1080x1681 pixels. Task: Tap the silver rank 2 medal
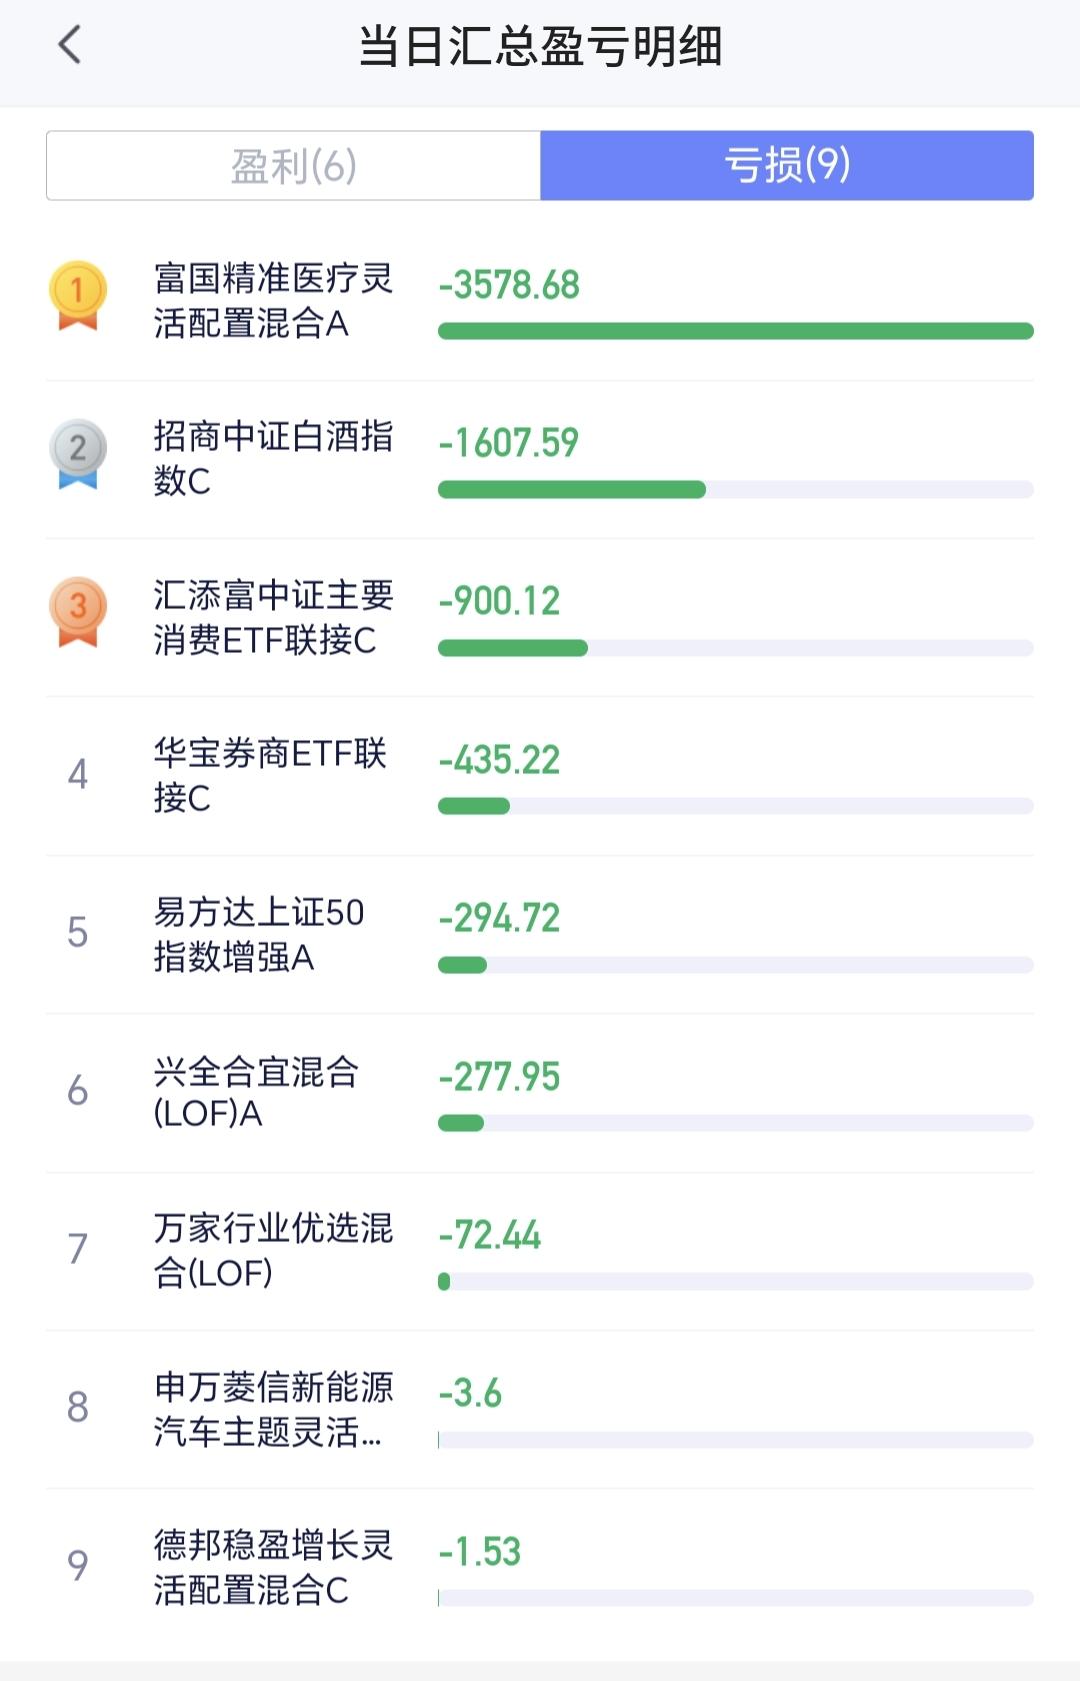tap(78, 453)
